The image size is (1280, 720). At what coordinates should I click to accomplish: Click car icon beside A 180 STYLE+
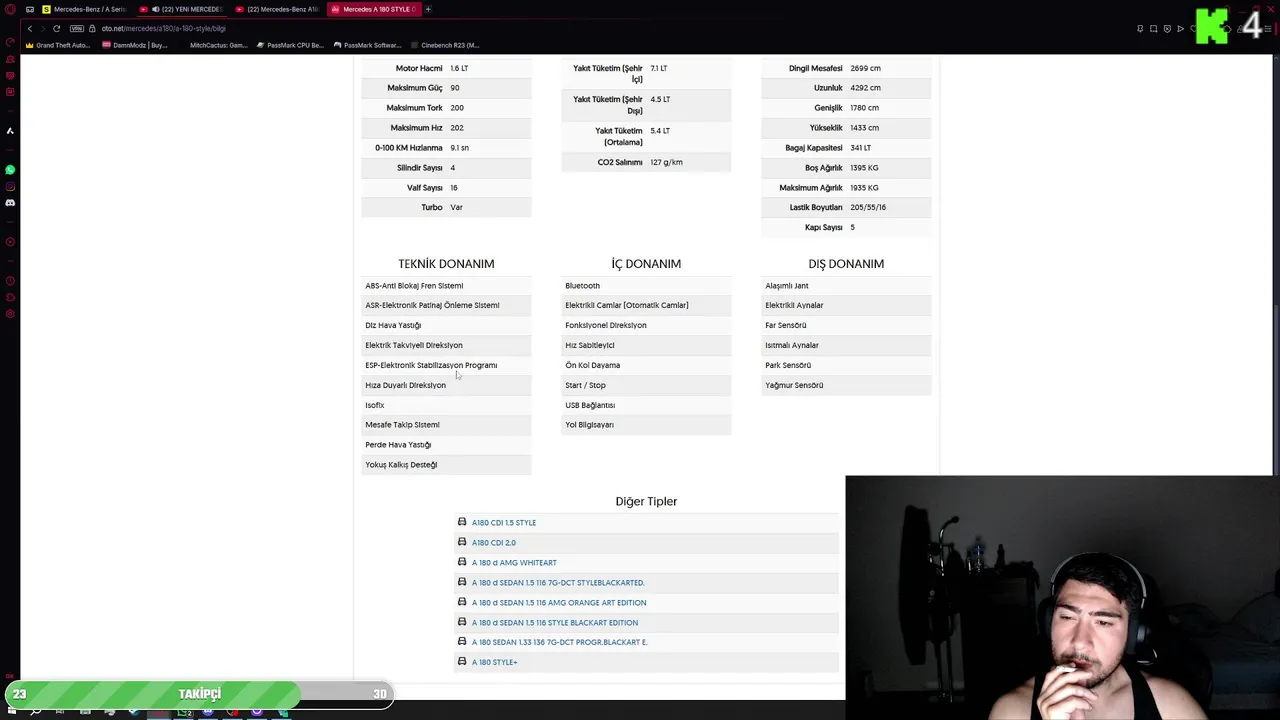462,661
